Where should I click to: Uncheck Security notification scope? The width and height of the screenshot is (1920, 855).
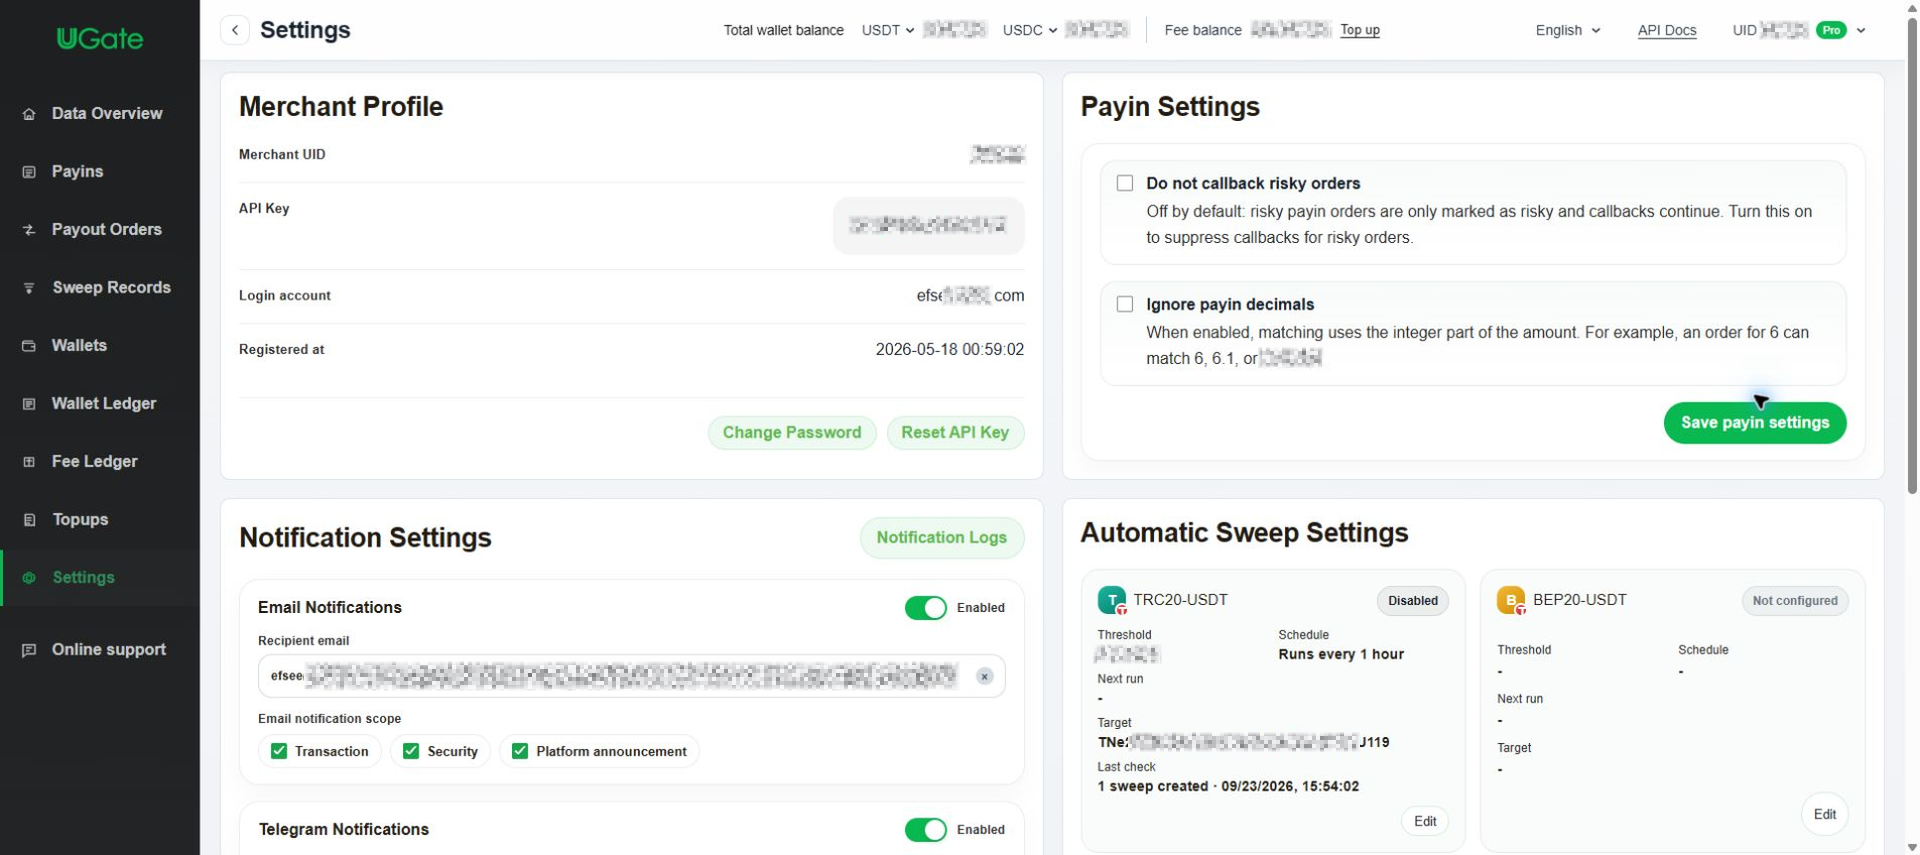(411, 751)
